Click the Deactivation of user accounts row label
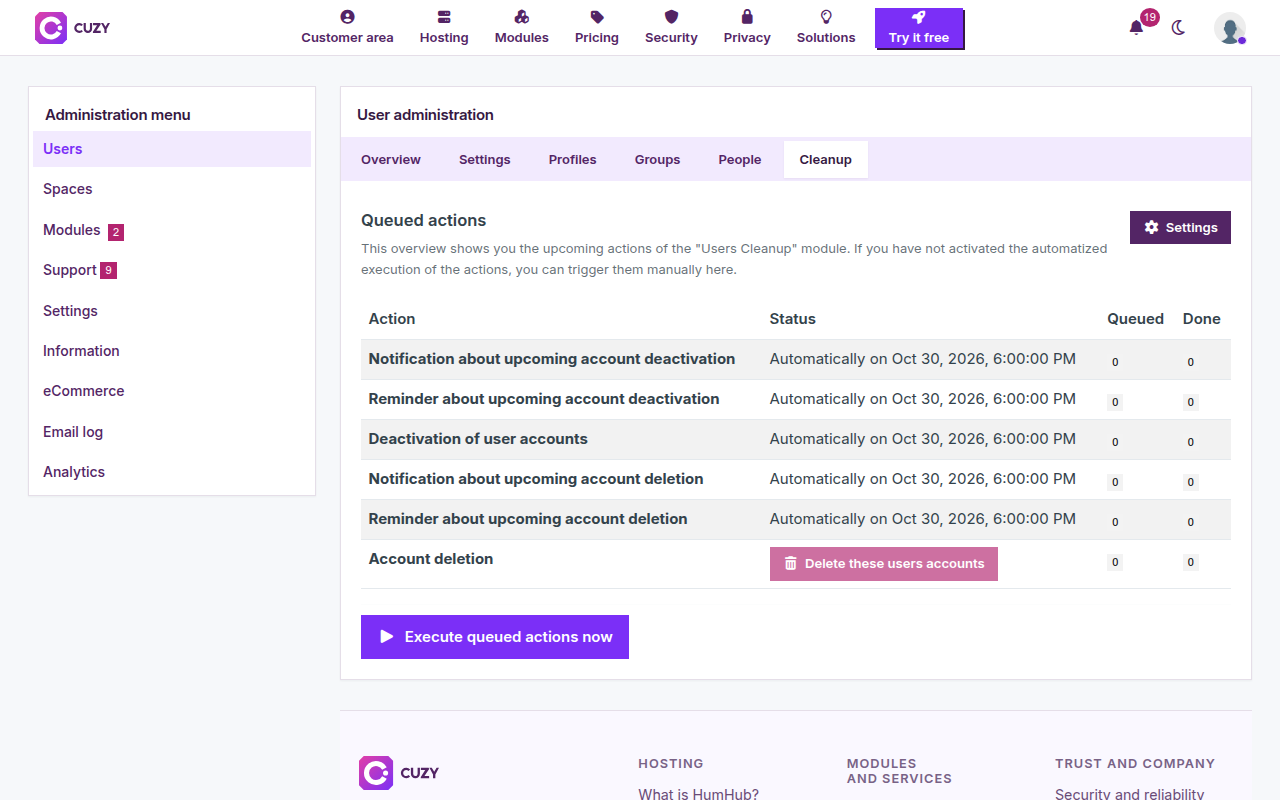 click(478, 439)
